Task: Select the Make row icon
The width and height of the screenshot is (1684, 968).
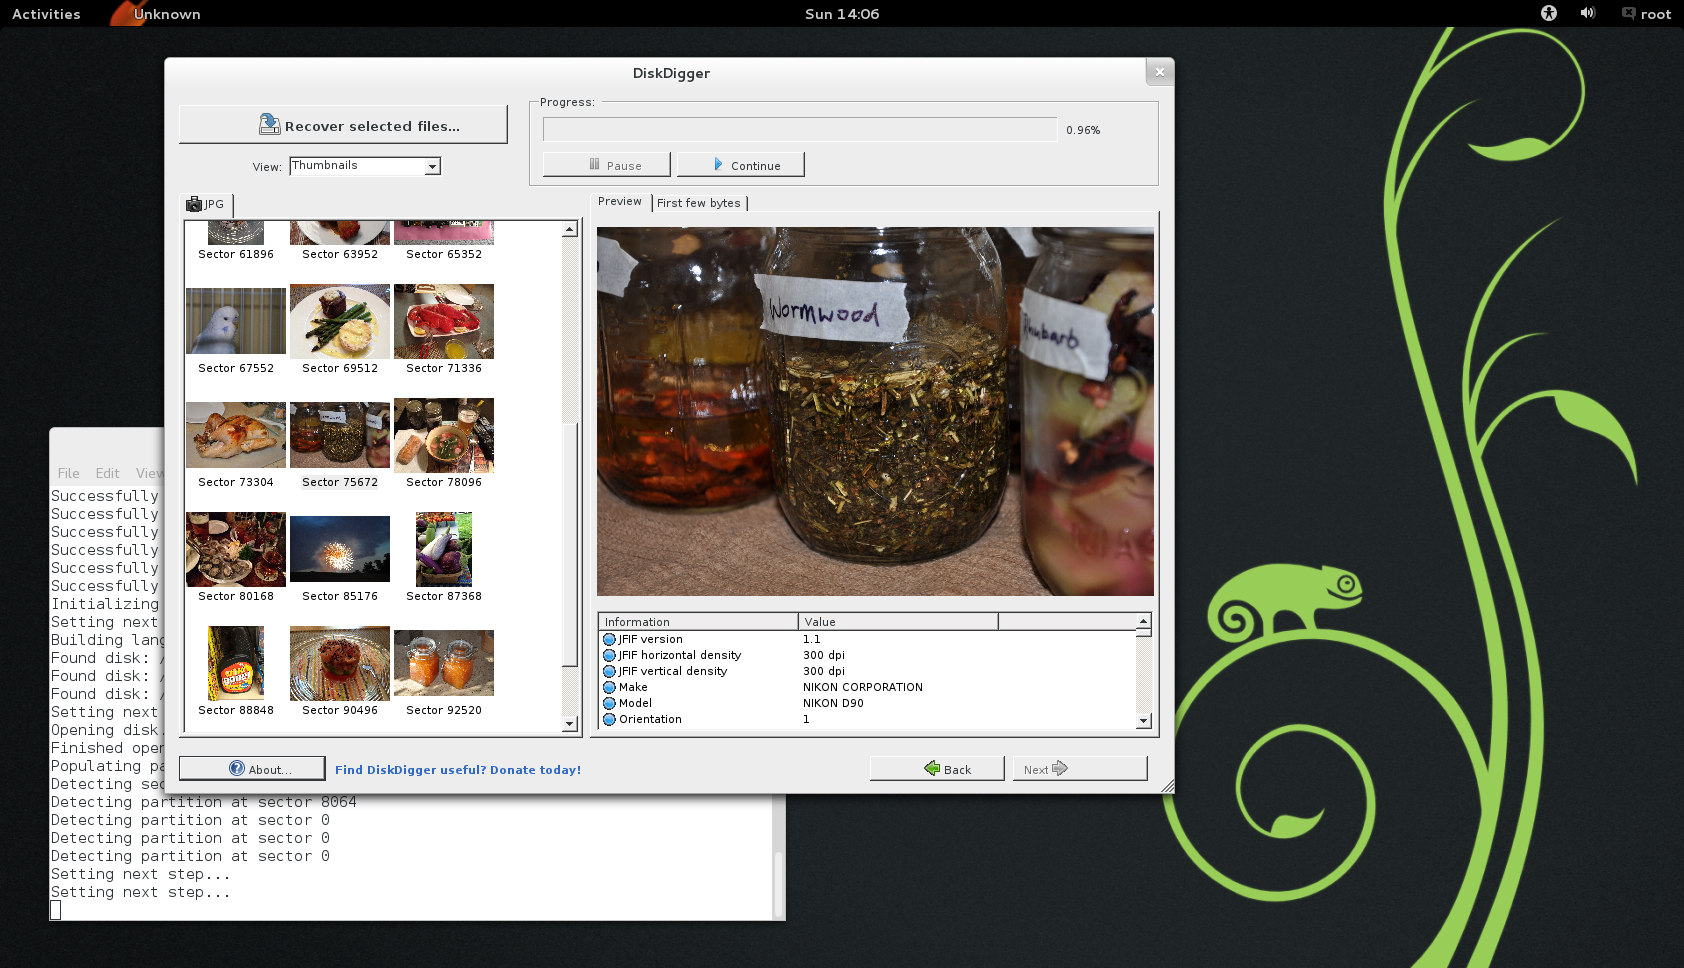Action: (x=609, y=687)
